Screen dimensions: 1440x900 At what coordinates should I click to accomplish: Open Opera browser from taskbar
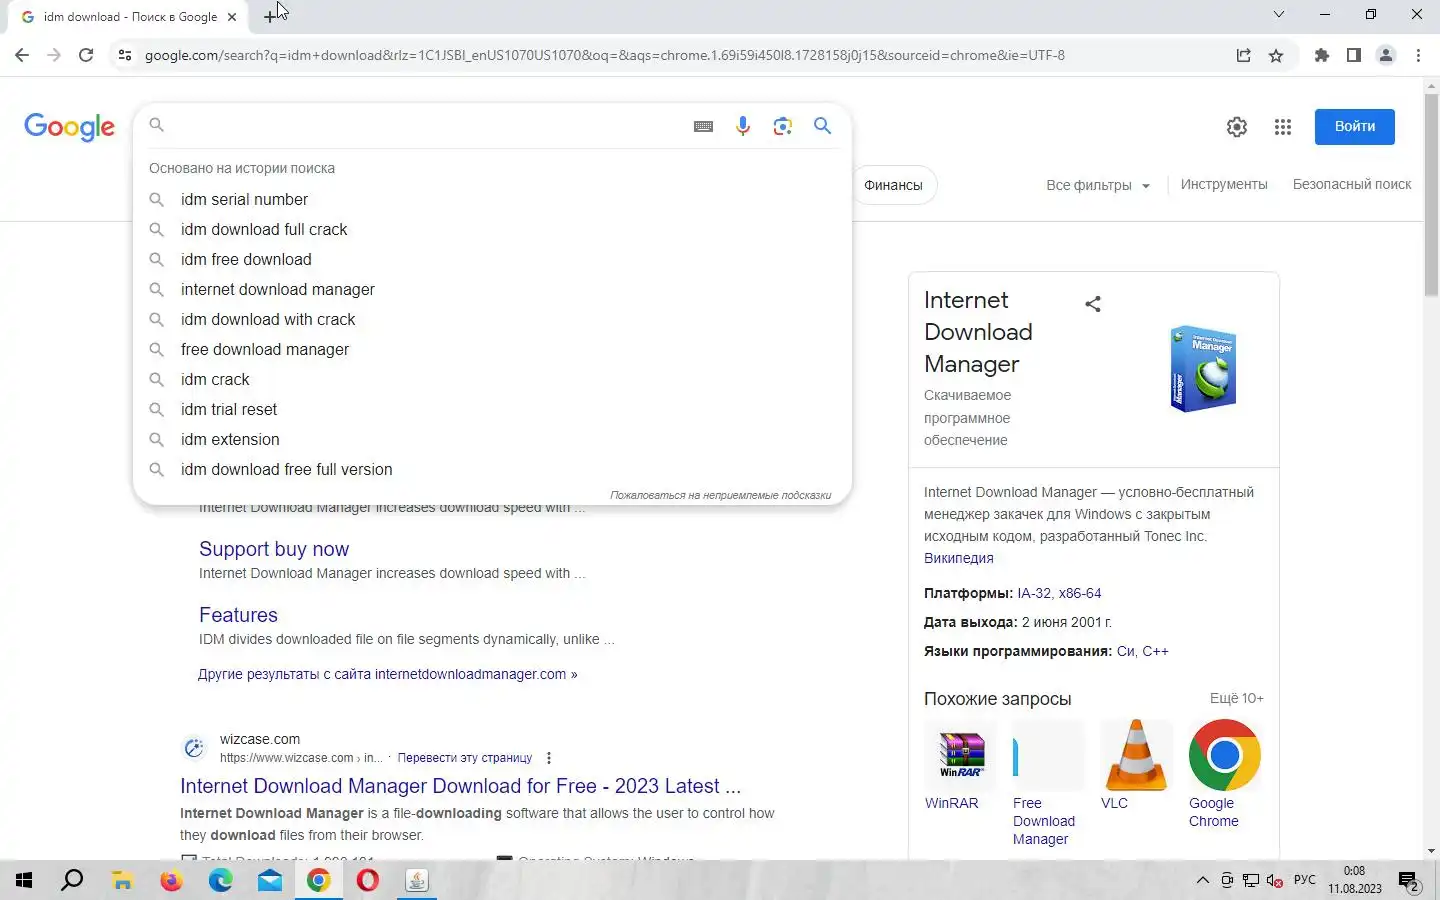coord(368,881)
